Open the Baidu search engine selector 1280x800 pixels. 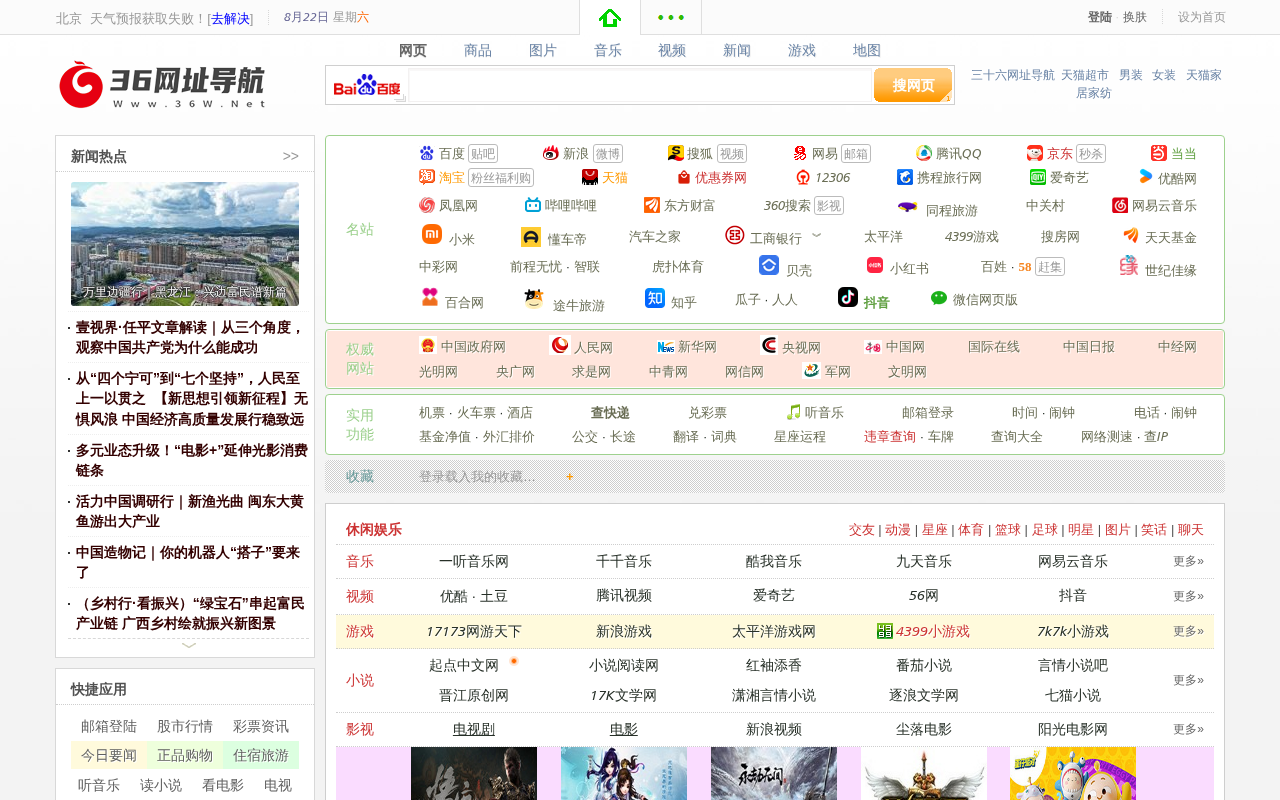click(367, 86)
